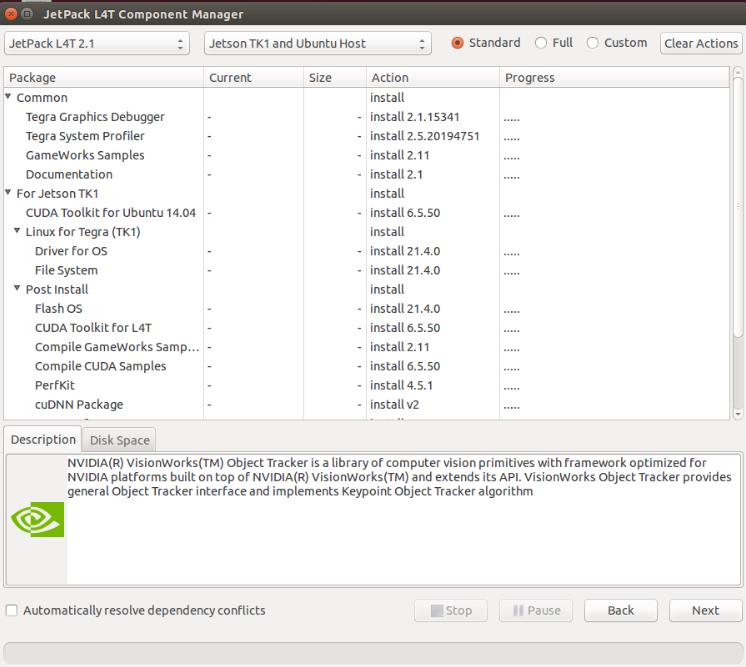Click the NVIDIA logo in Description panel
The width and height of the screenshot is (746, 667).
[37, 519]
